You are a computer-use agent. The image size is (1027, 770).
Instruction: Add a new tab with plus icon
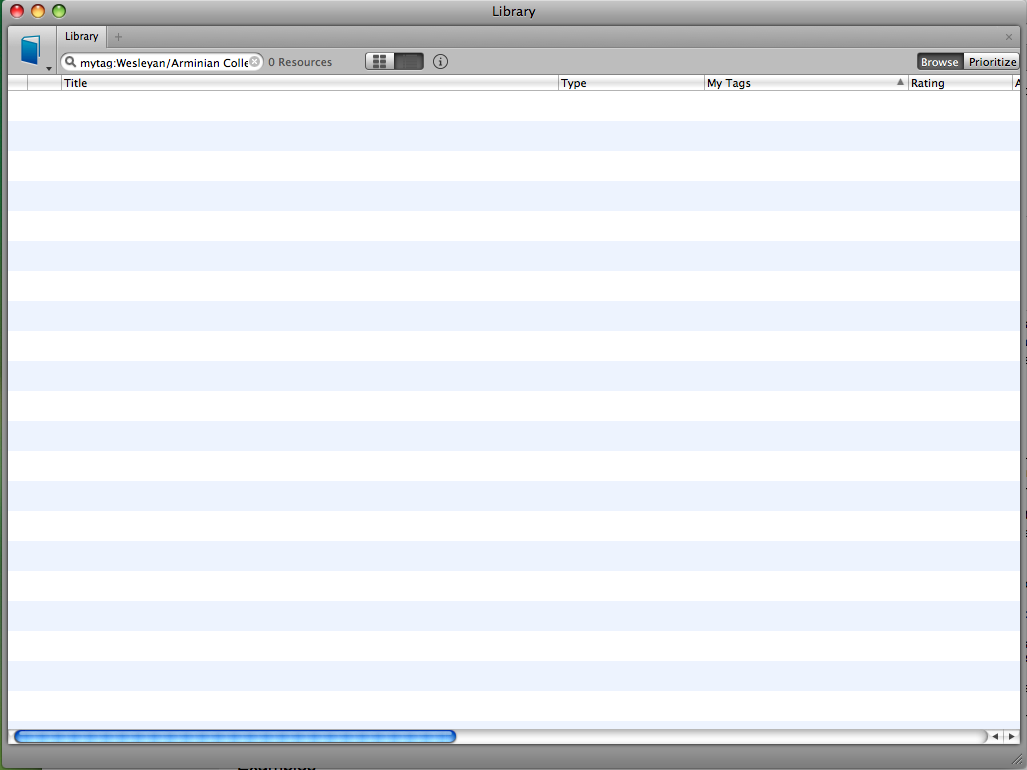pyautogui.click(x=119, y=37)
